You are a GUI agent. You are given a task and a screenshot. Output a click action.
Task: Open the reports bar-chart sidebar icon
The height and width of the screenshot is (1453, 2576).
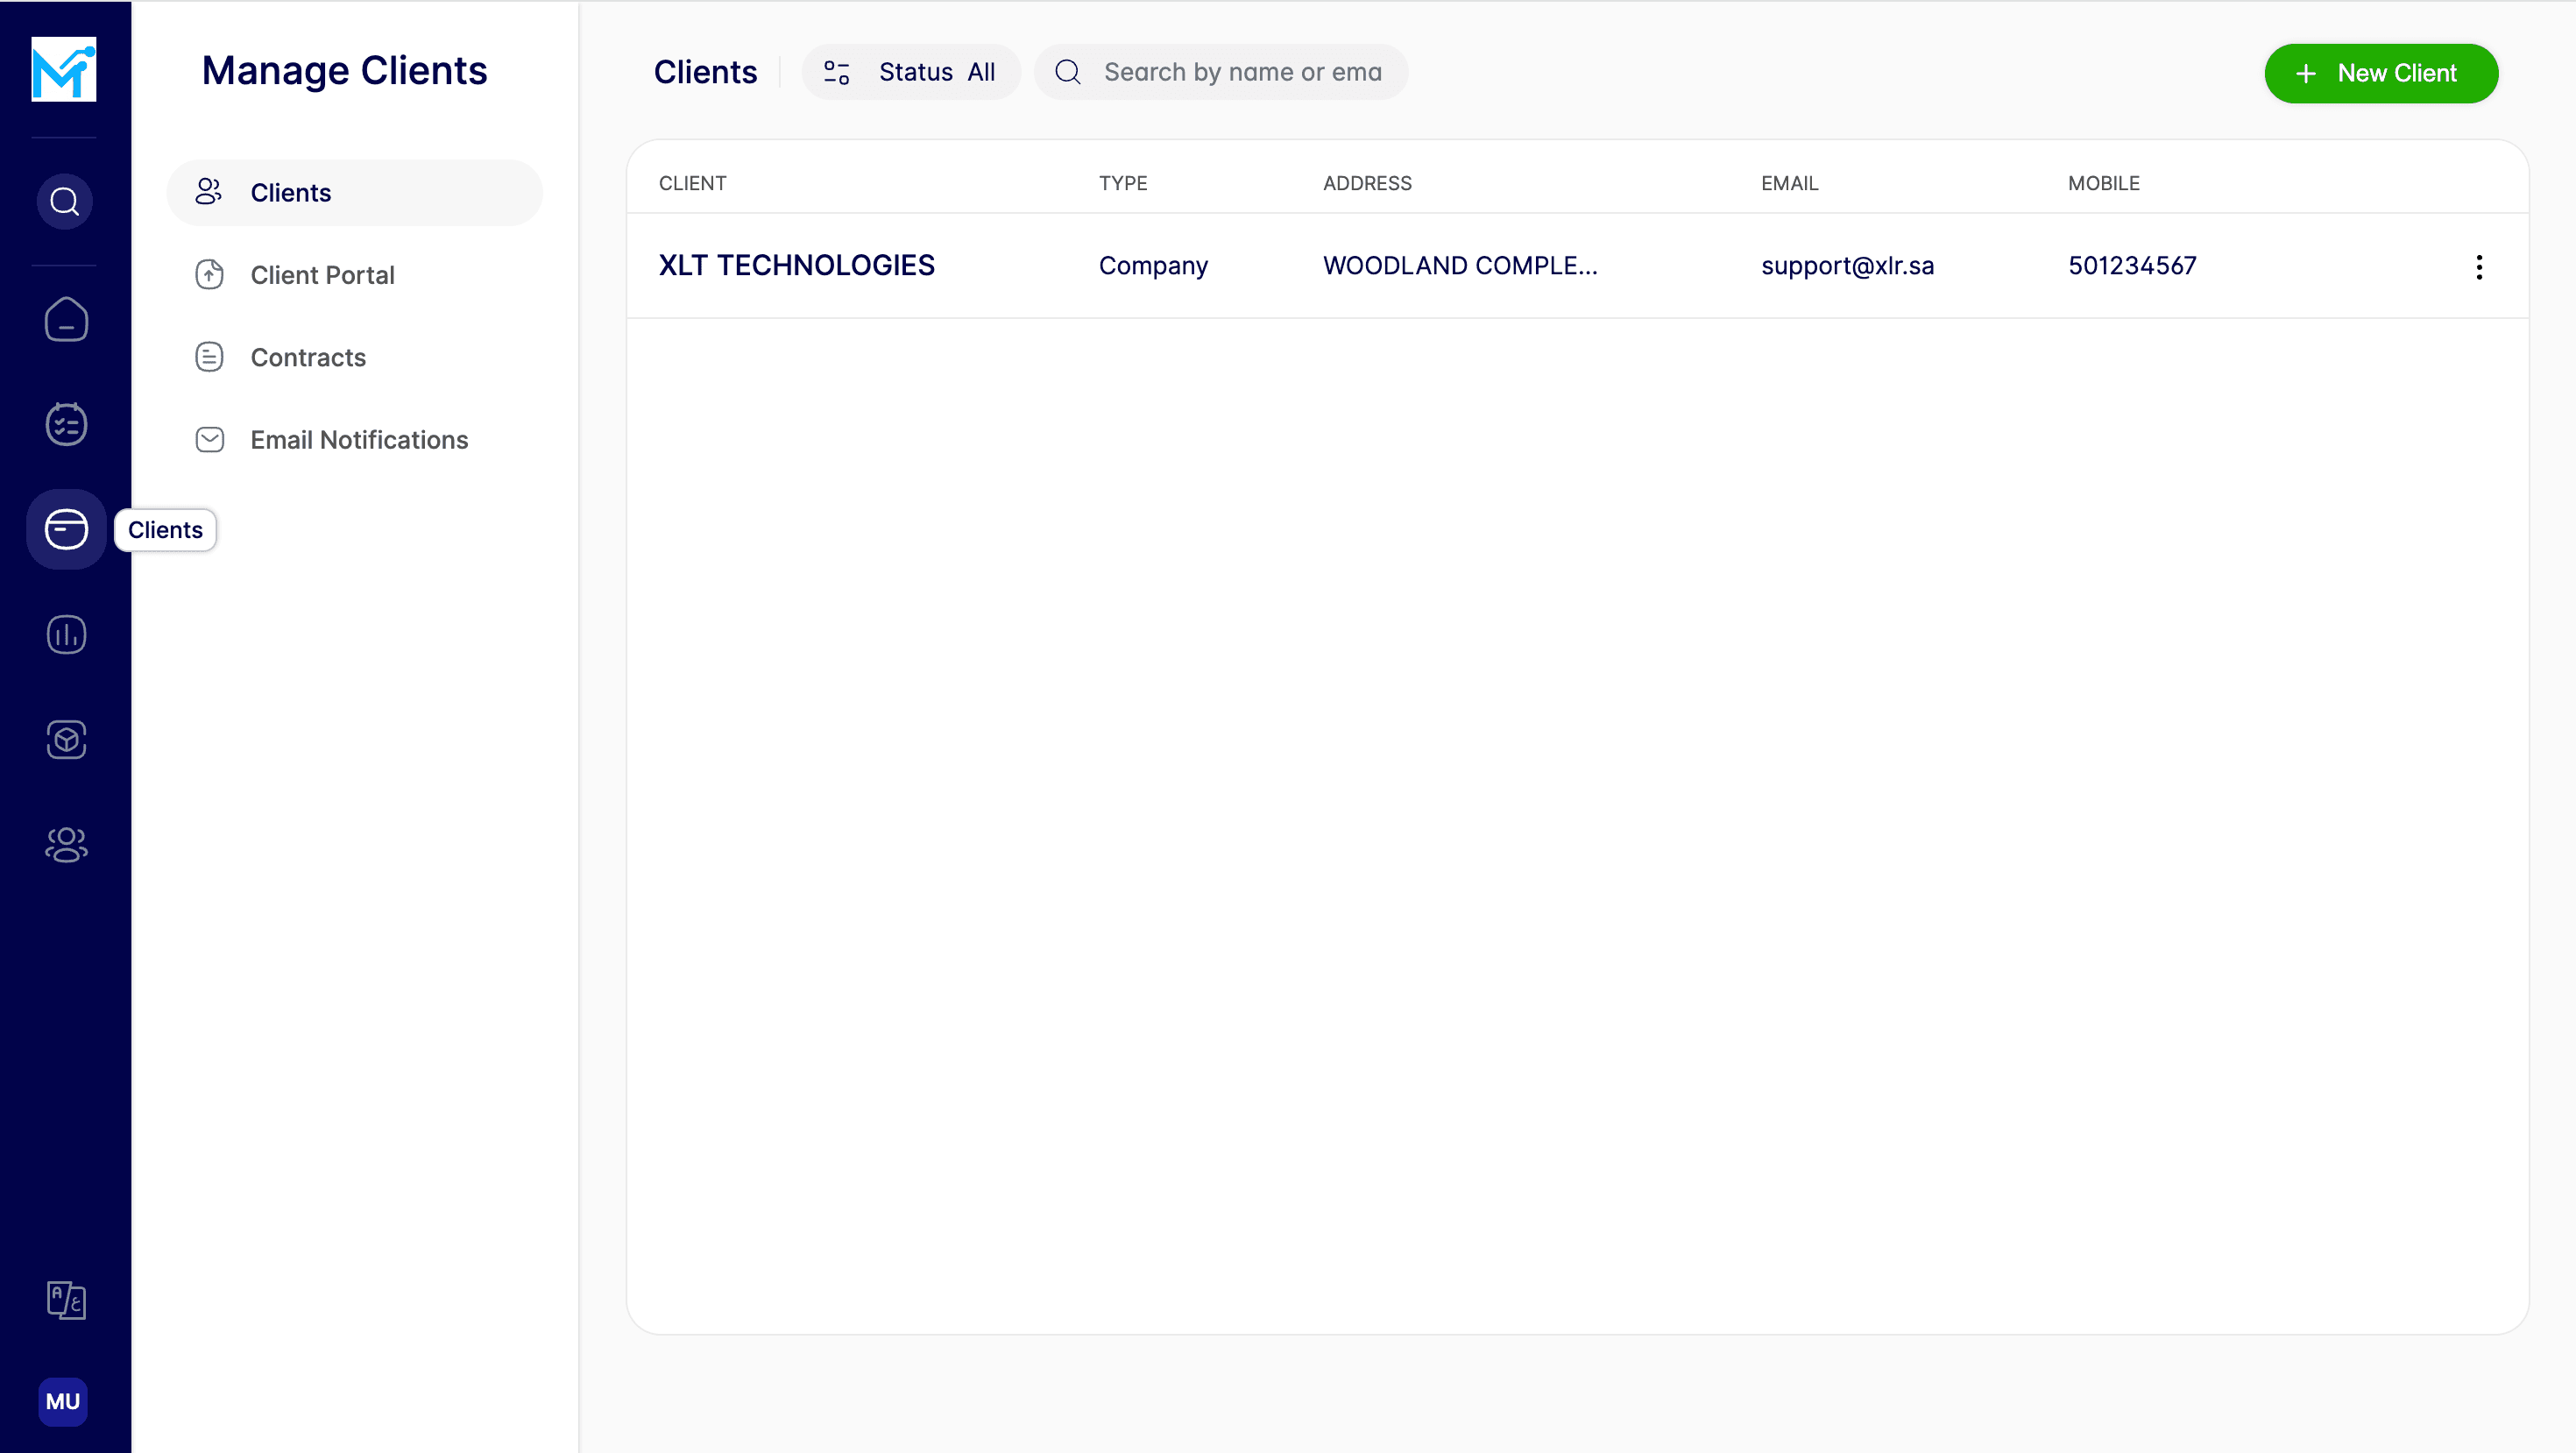click(66, 635)
